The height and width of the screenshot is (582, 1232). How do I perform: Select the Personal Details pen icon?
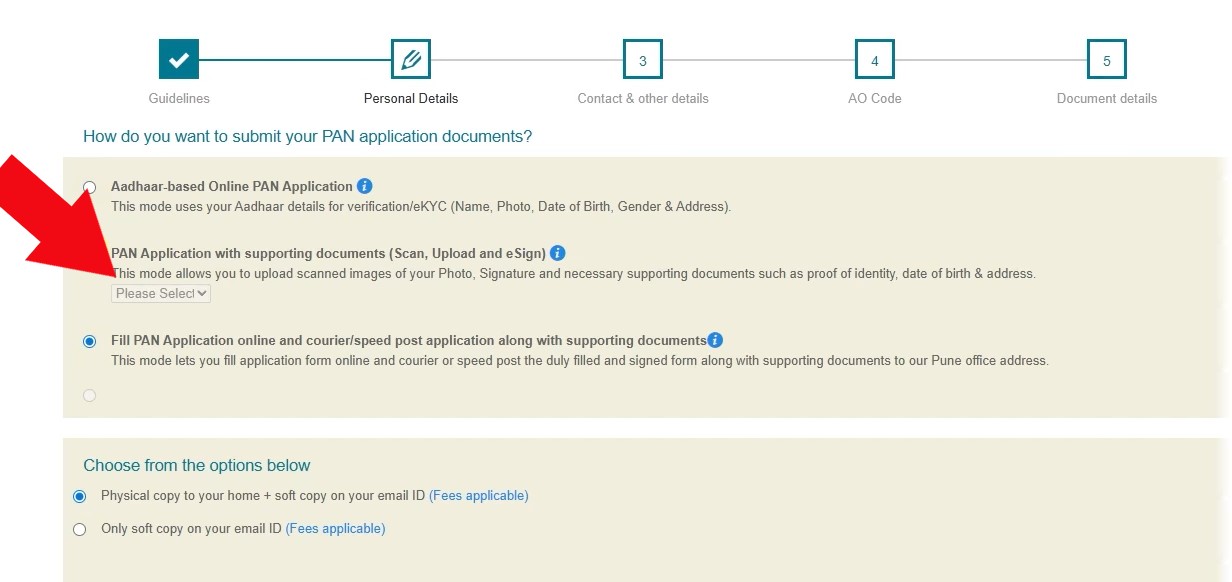(411, 59)
